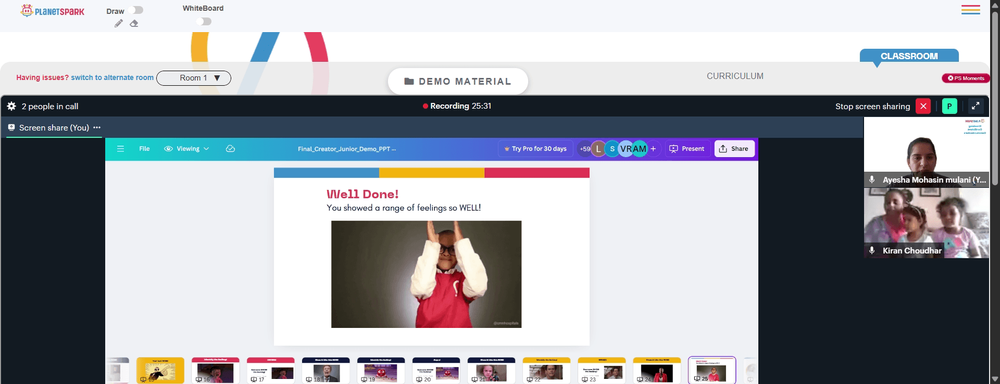Click the three dots beside Screen share
Screen dimensions: 1000x384
pos(97,128)
